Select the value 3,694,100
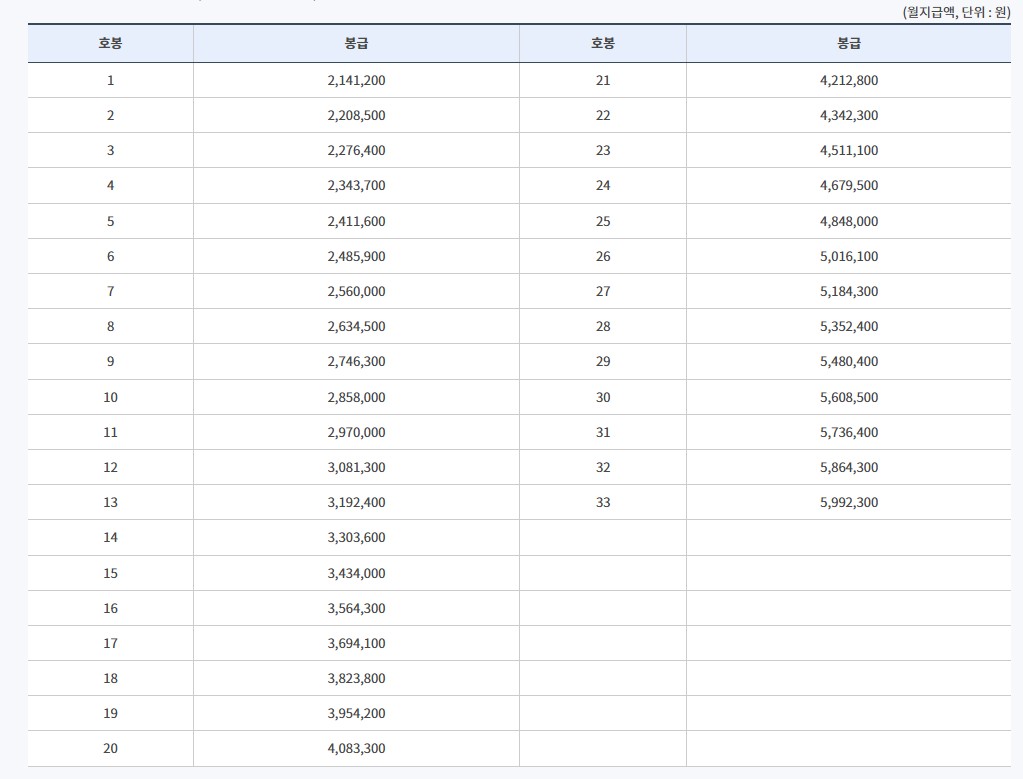The width and height of the screenshot is (1023, 779). click(x=356, y=644)
